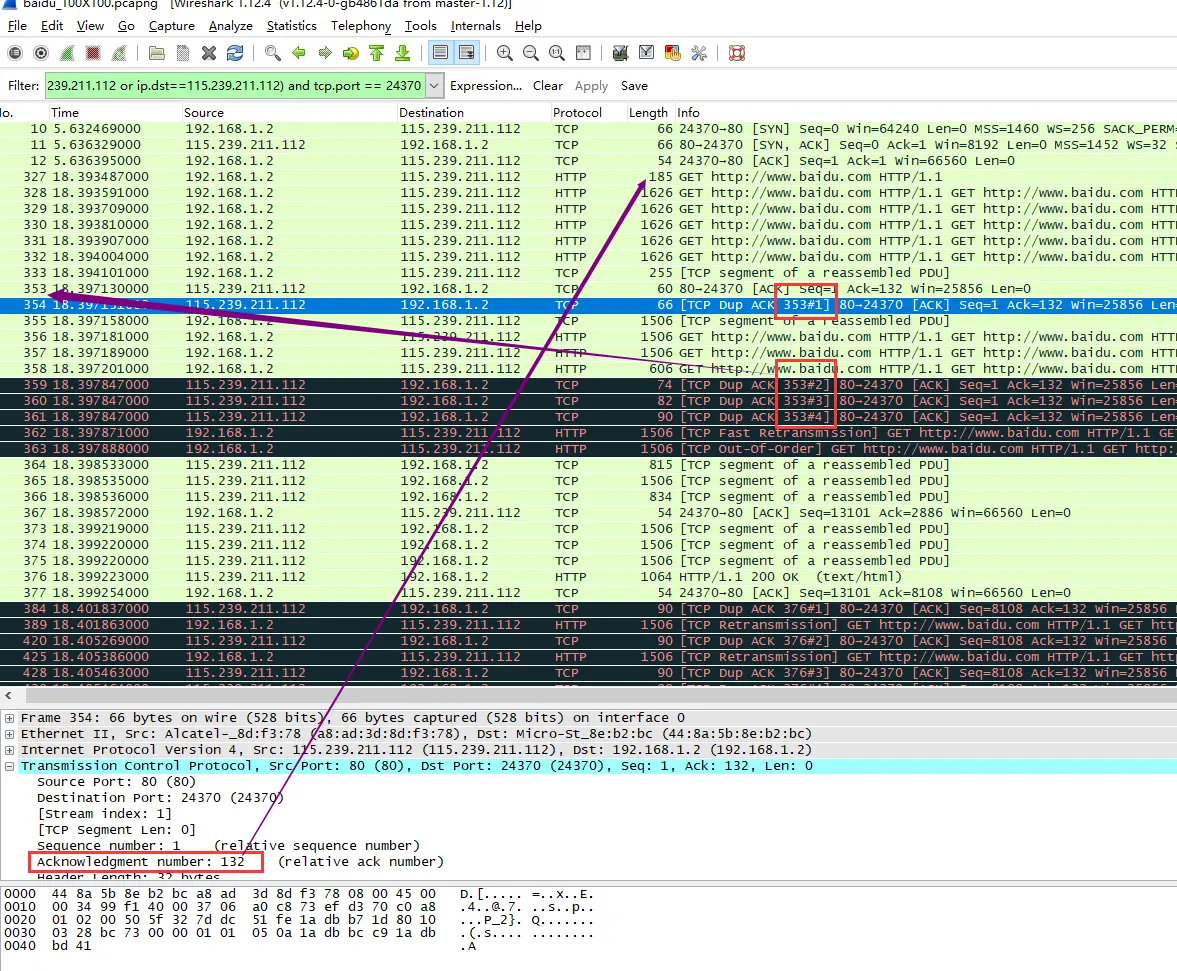
Task: Click the go to first packet icon
Action: click(376, 53)
